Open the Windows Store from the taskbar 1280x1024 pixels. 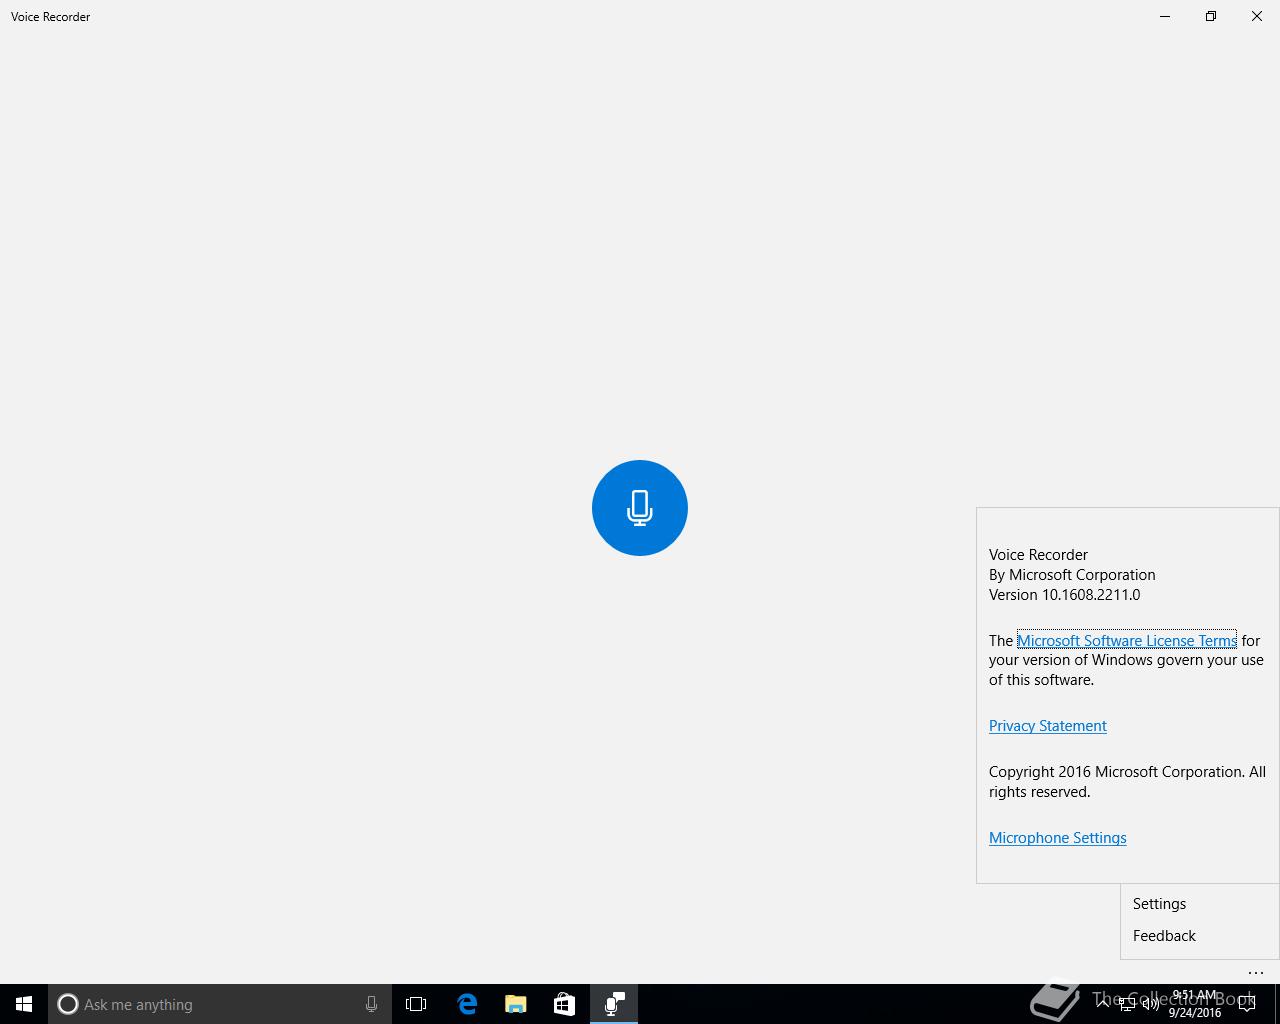[x=565, y=1004]
